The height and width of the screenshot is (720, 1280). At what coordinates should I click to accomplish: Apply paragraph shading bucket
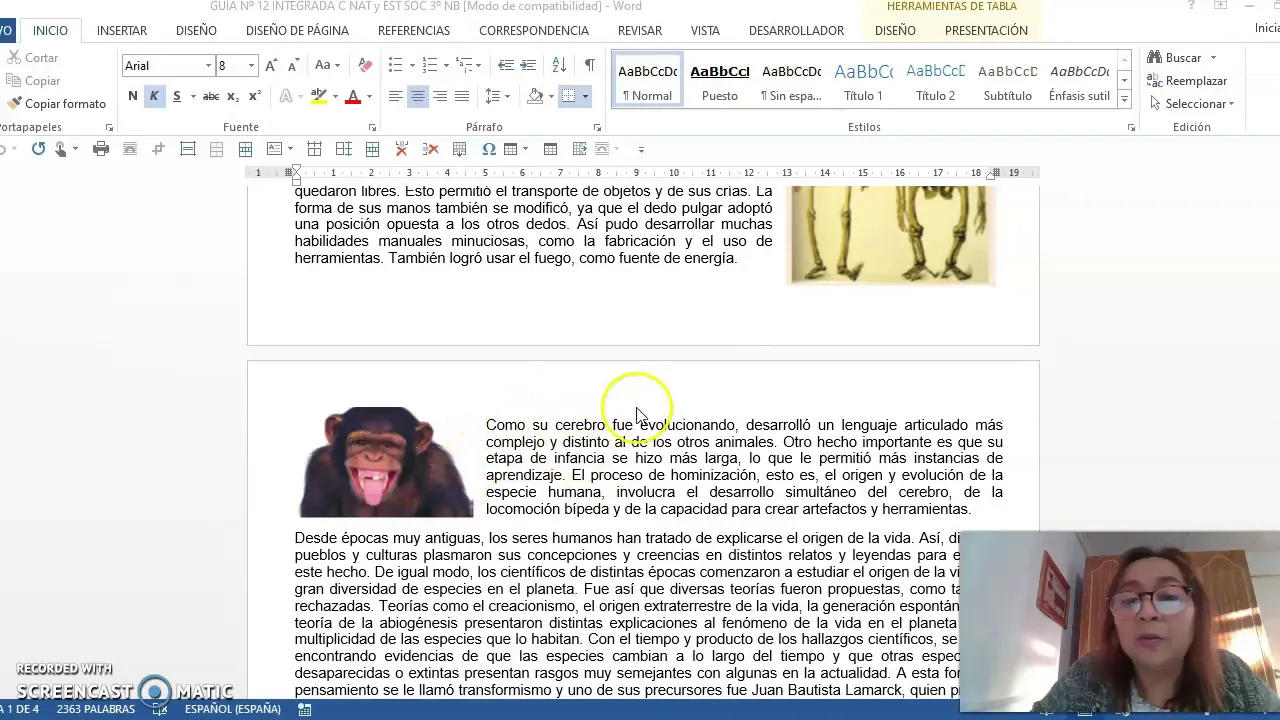pos(536,96)
